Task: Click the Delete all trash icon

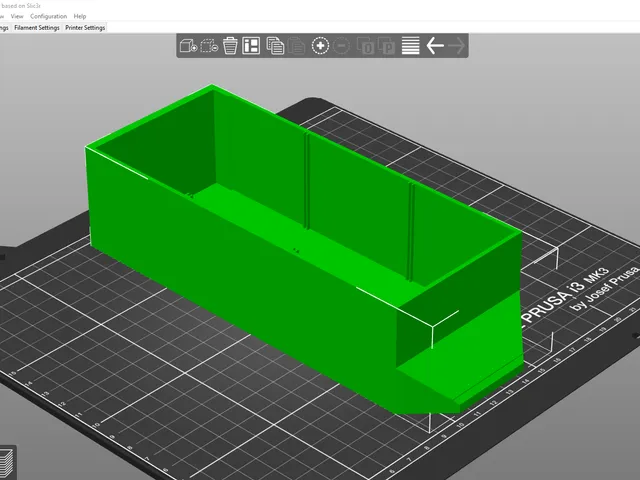Action: coord(230,46)
